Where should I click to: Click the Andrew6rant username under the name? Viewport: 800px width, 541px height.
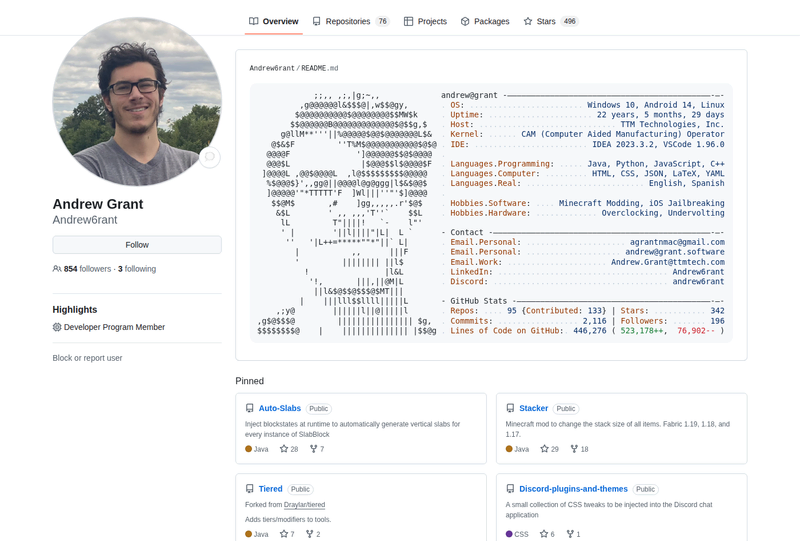click(85, 220)
